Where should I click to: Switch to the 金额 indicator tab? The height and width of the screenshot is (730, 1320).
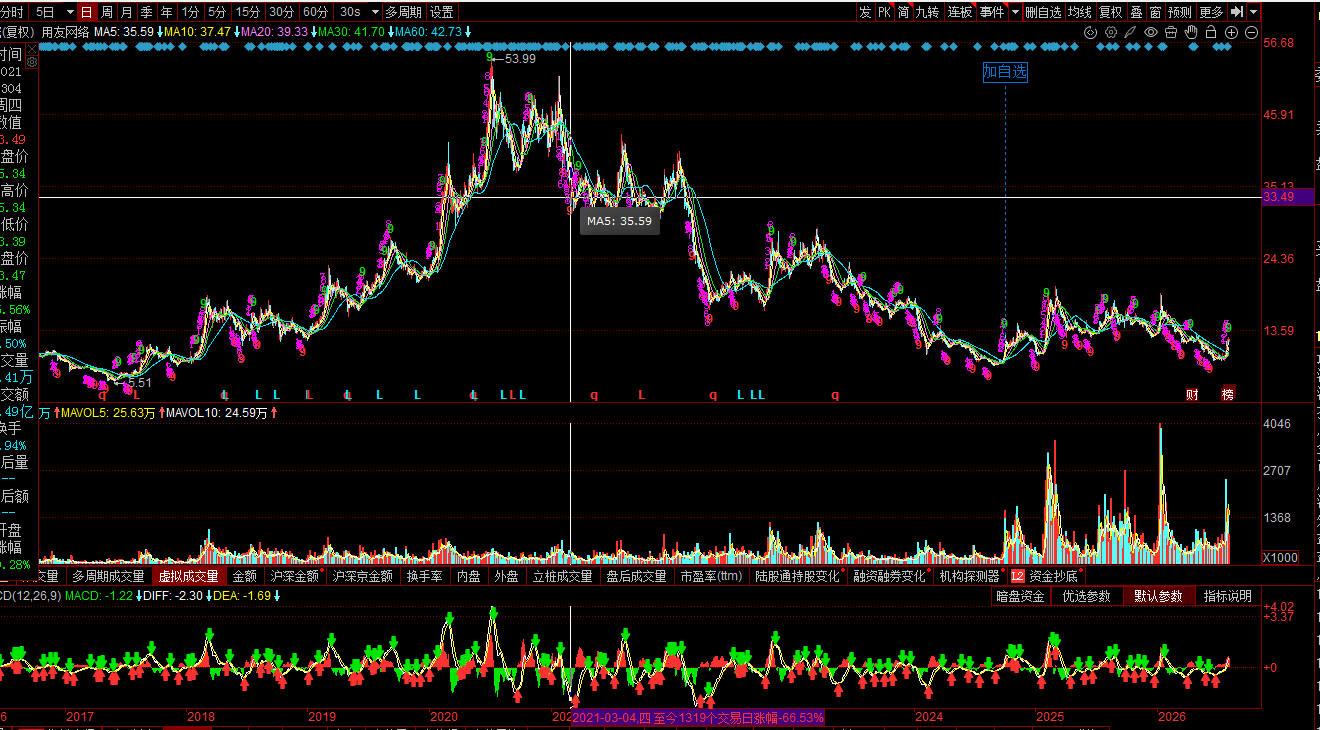(245, 576)
